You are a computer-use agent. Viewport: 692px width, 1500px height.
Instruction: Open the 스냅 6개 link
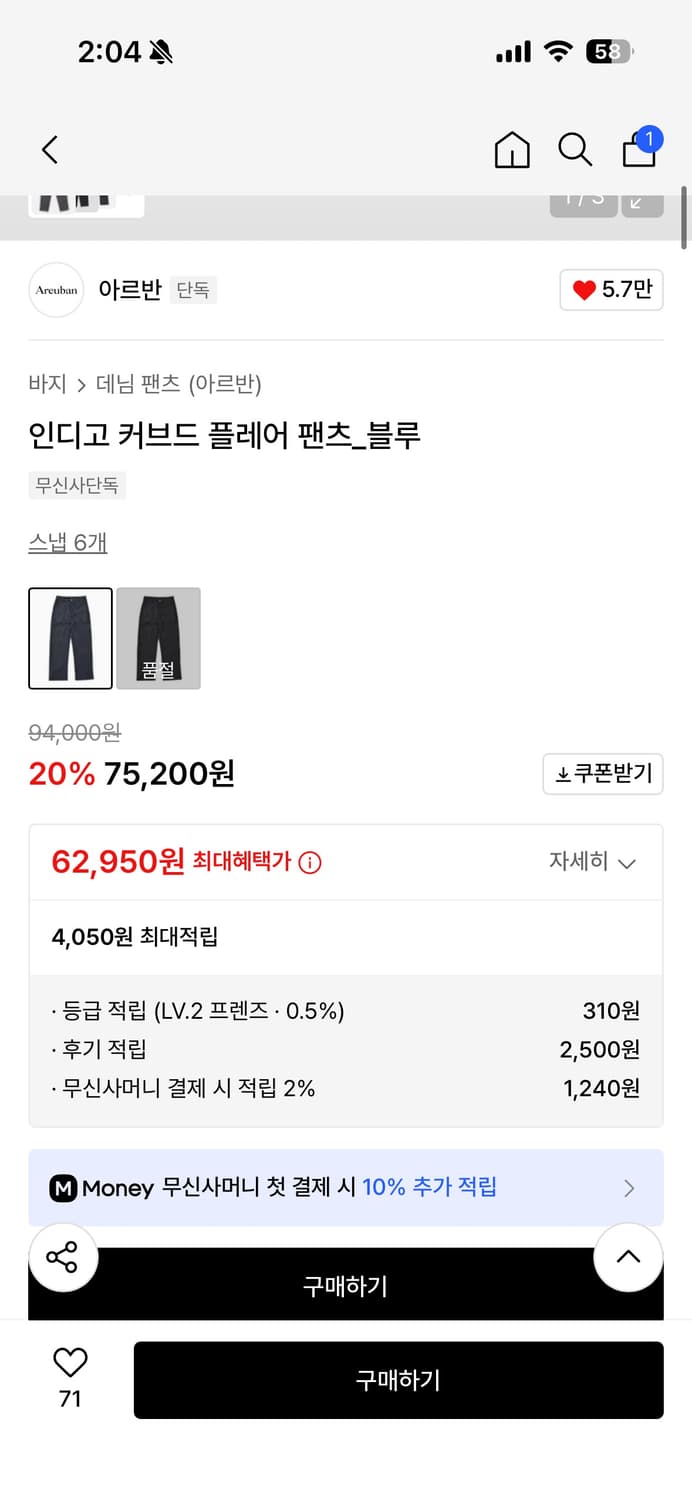[x=67, y=541]
